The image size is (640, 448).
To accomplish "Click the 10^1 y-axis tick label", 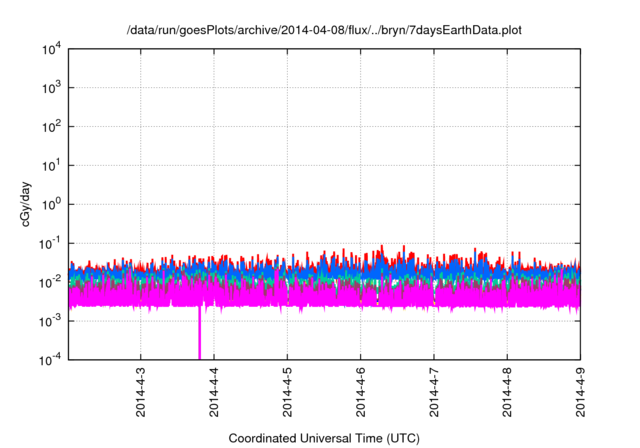I will [51, 166].
